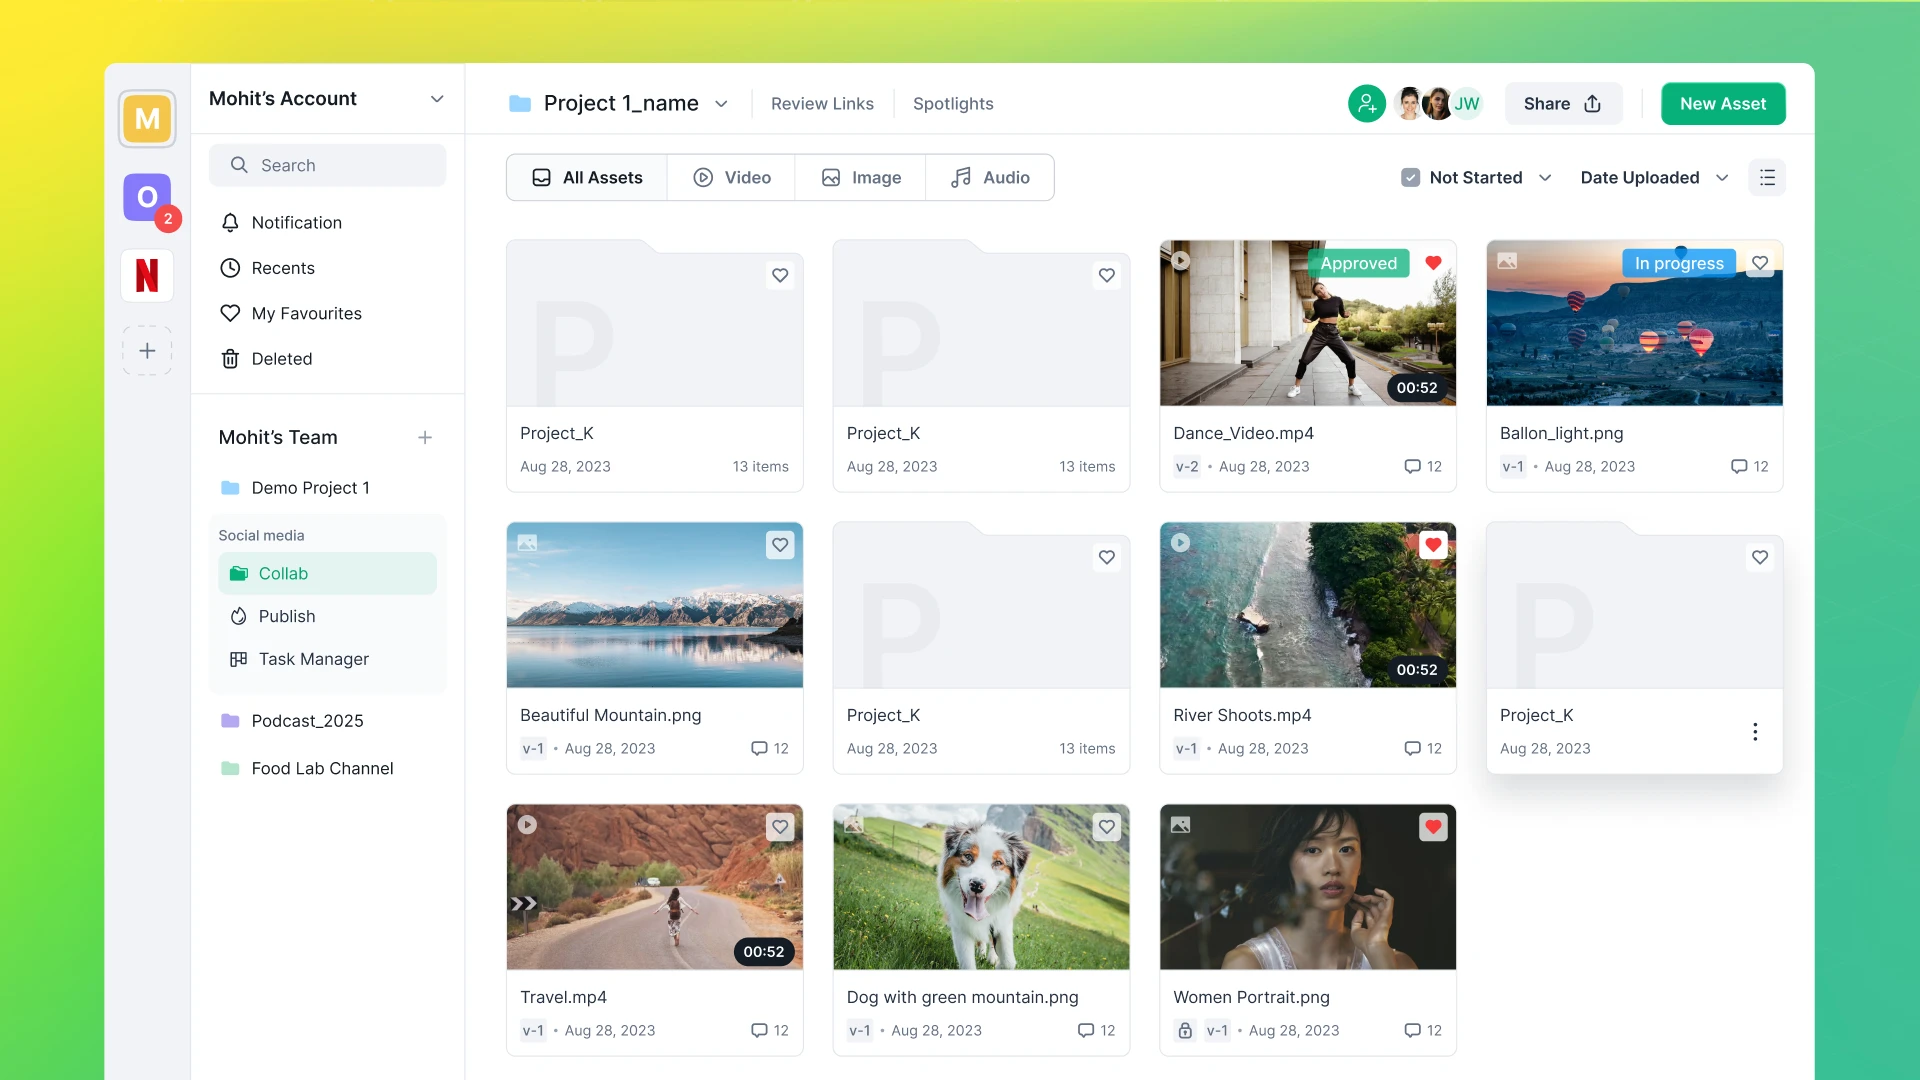Open comments on Women Portrait.png
Viewport: 1920px width, 1080px height.
pyautogui.click(x=1423, y=1031)
